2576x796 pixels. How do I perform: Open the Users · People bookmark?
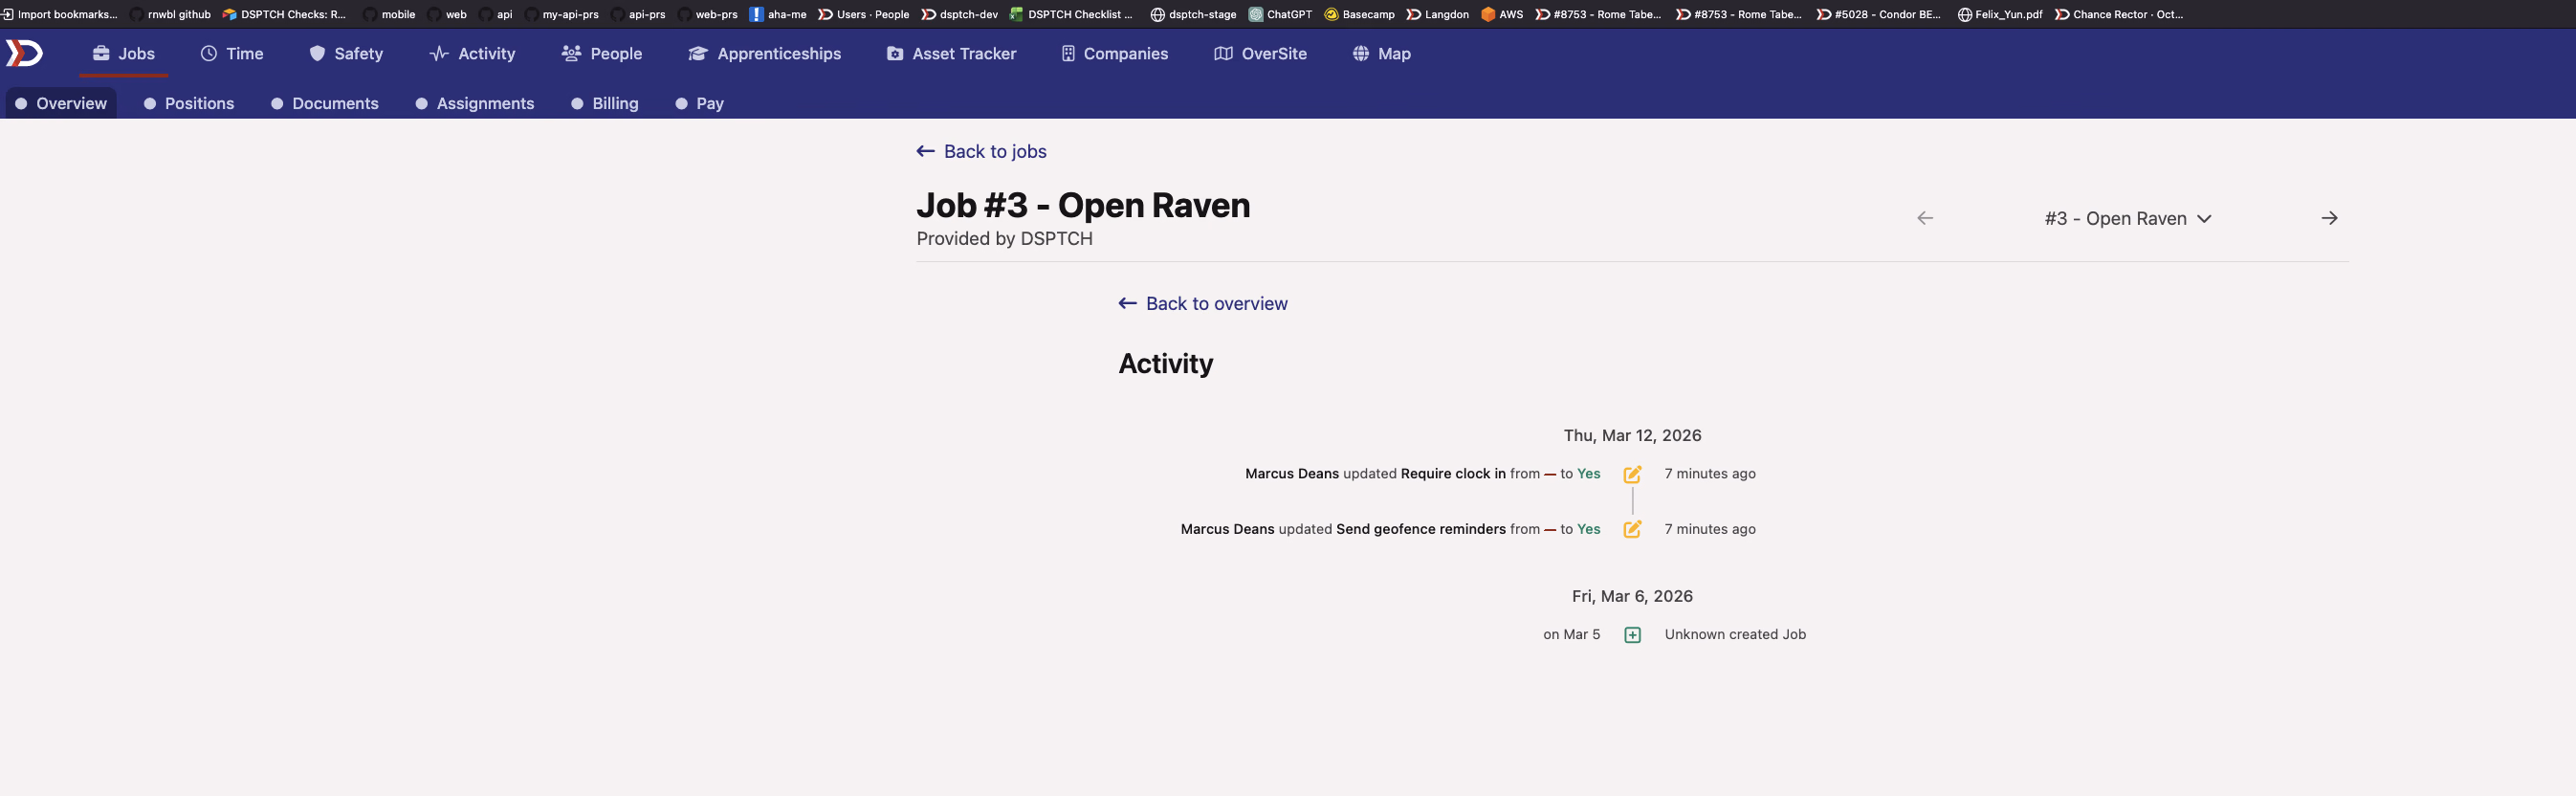coord(864,14)
